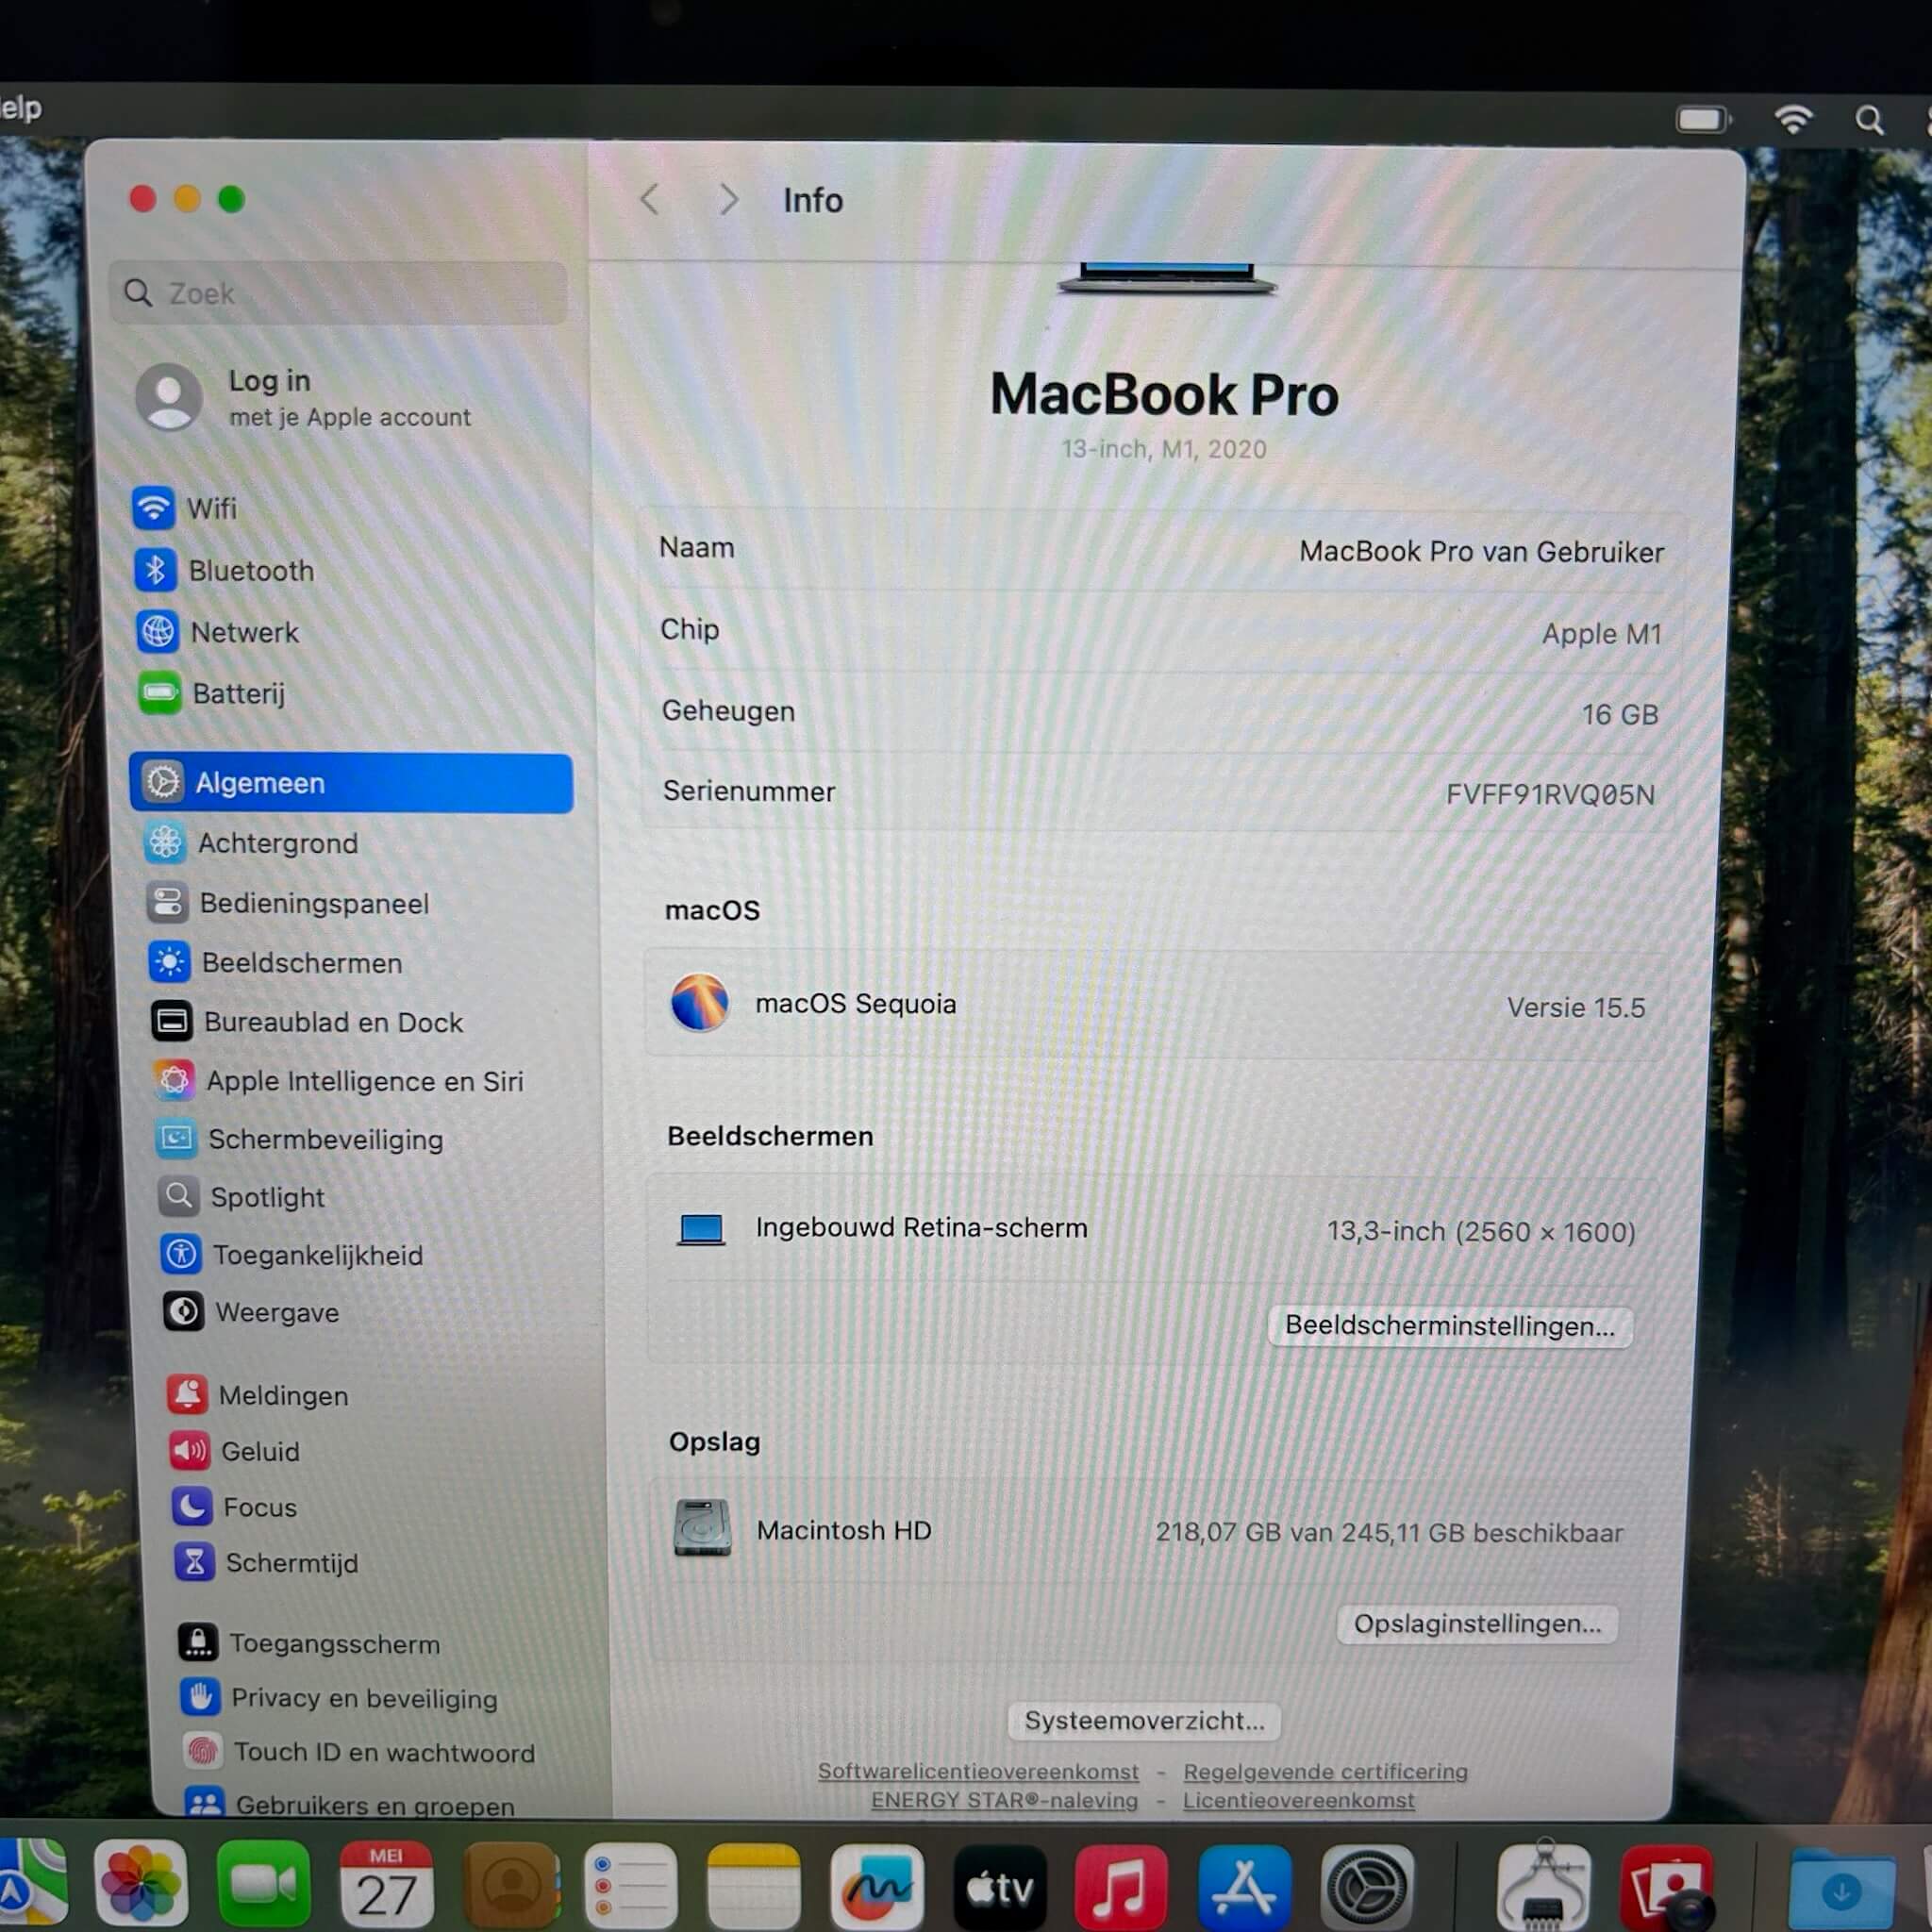Click Opslaginstellingen button
Viewport: 1932px width, 1932px height.
1477,1624
